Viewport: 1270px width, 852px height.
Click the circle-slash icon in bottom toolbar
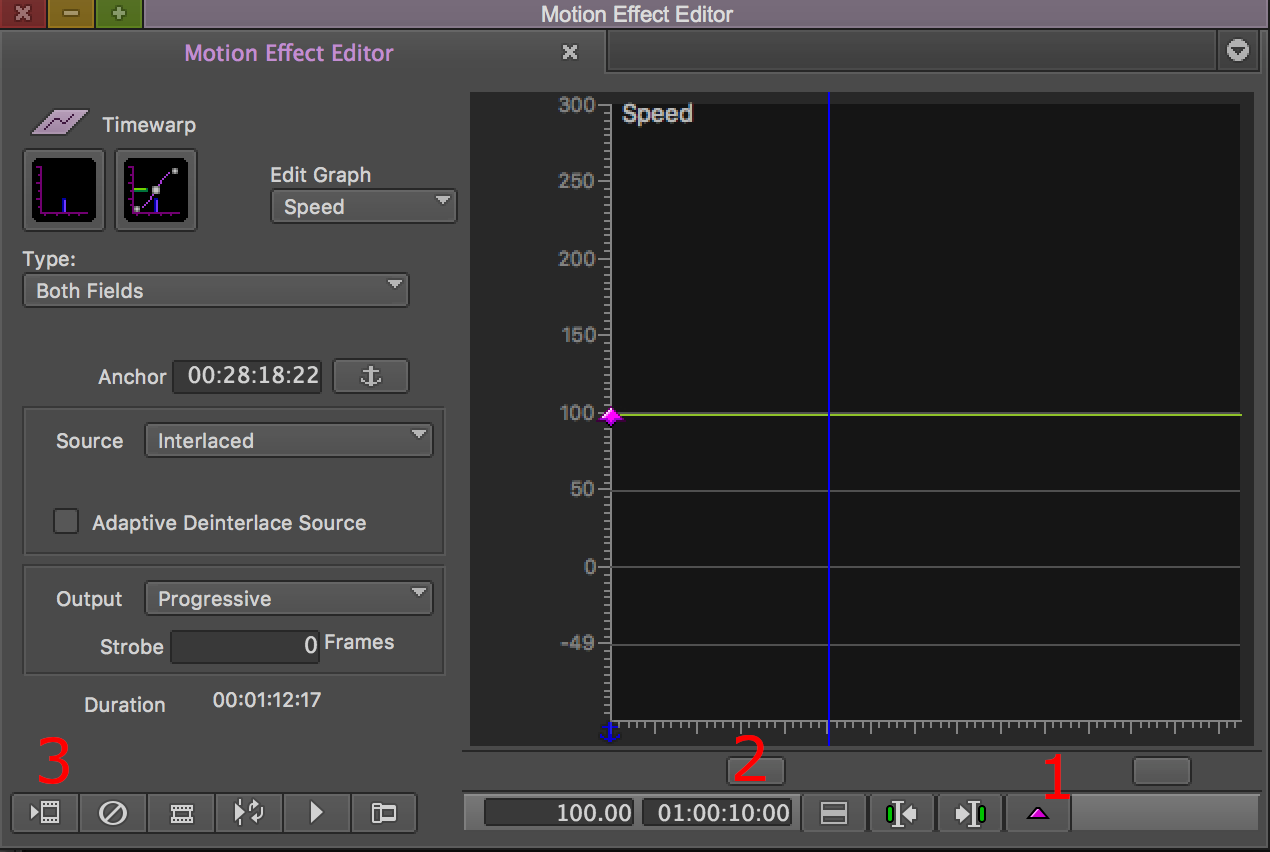113,813
